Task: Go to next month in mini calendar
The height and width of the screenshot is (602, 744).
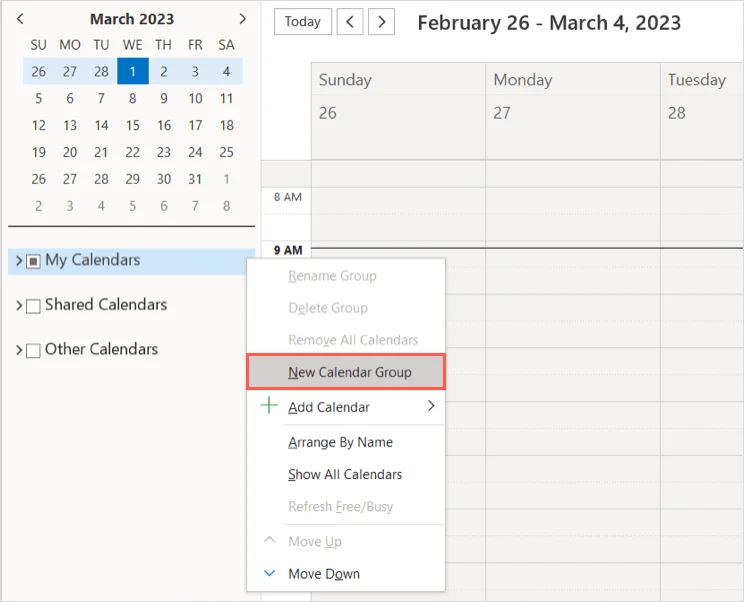Action: click(242, 19)
